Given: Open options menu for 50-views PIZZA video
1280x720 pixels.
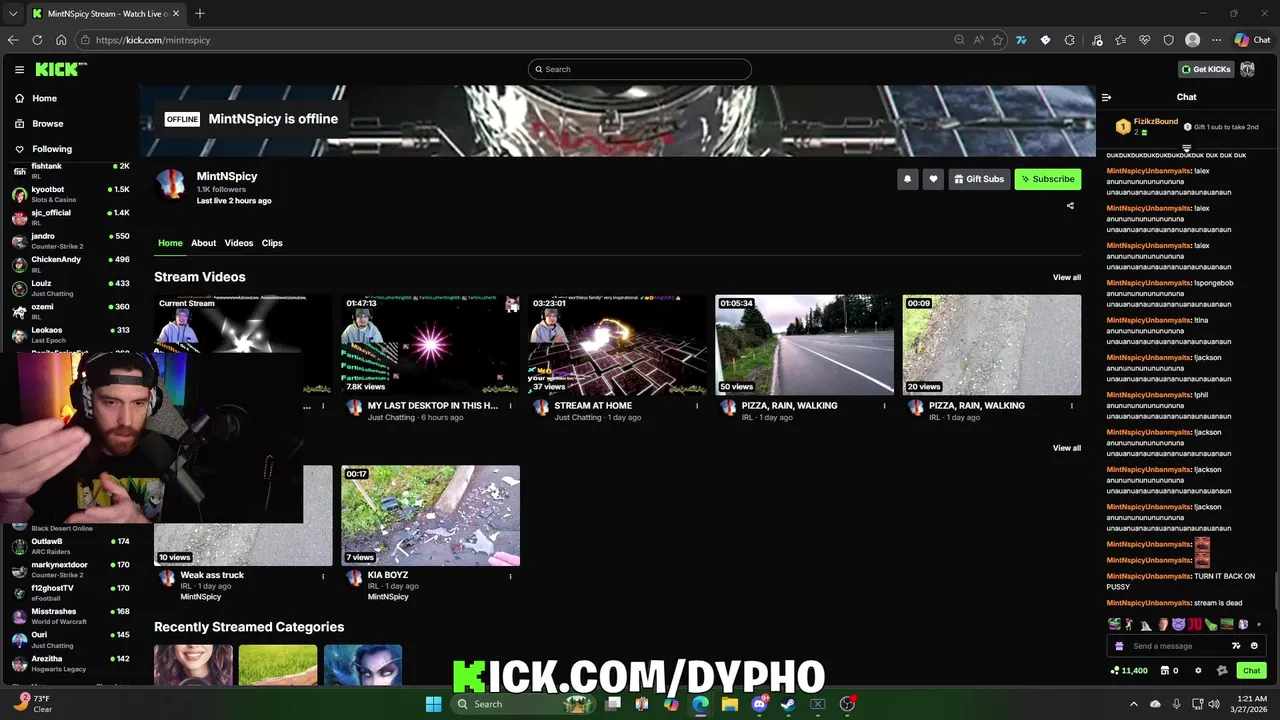Looking at the screenshot, I should click(x=884, y=406).
